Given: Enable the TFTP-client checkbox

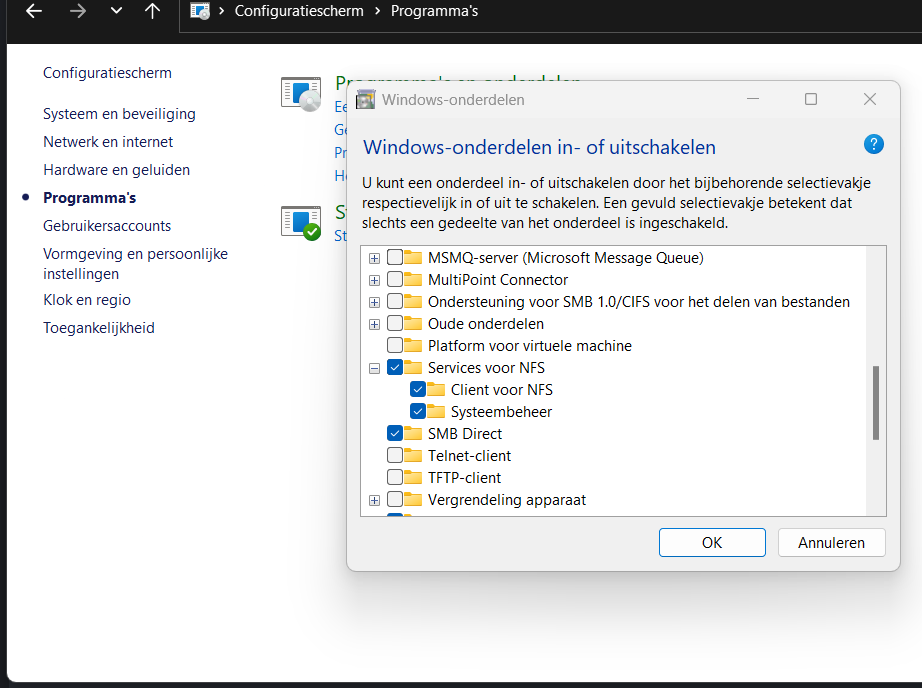Looking at the screenshot, I should (395, 477).
